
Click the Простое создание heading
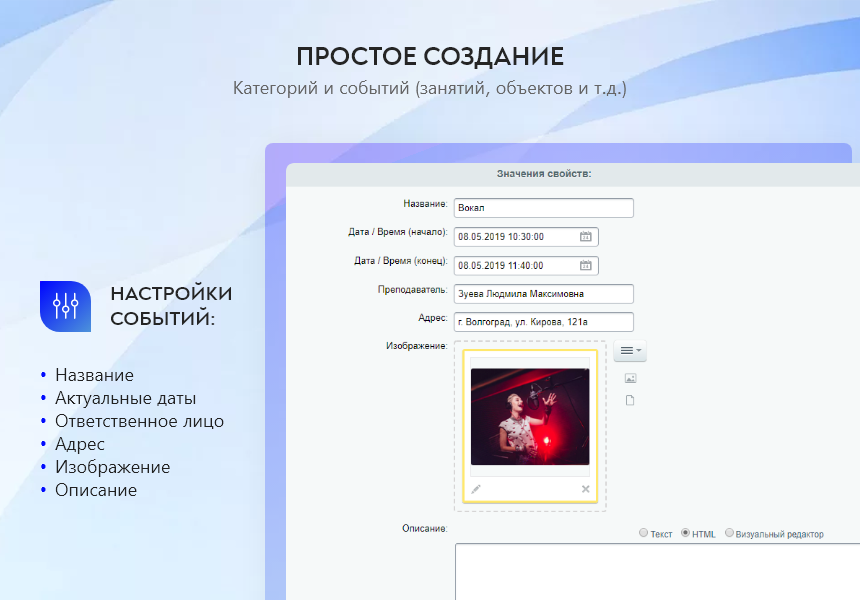tap(430, 56)
